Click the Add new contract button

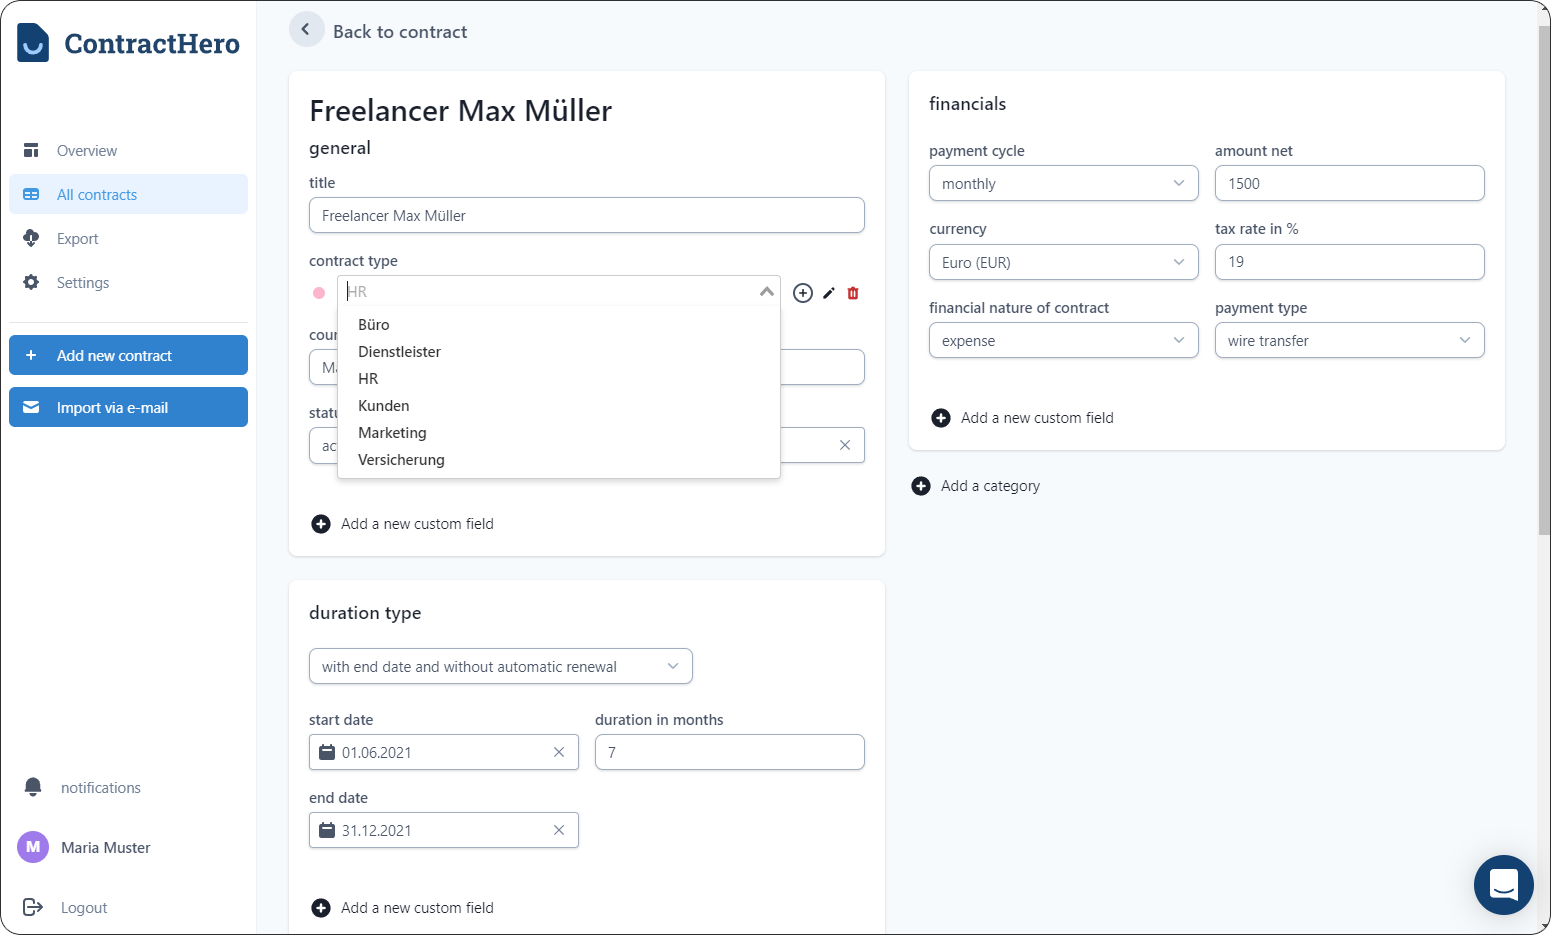click(128, 355)
